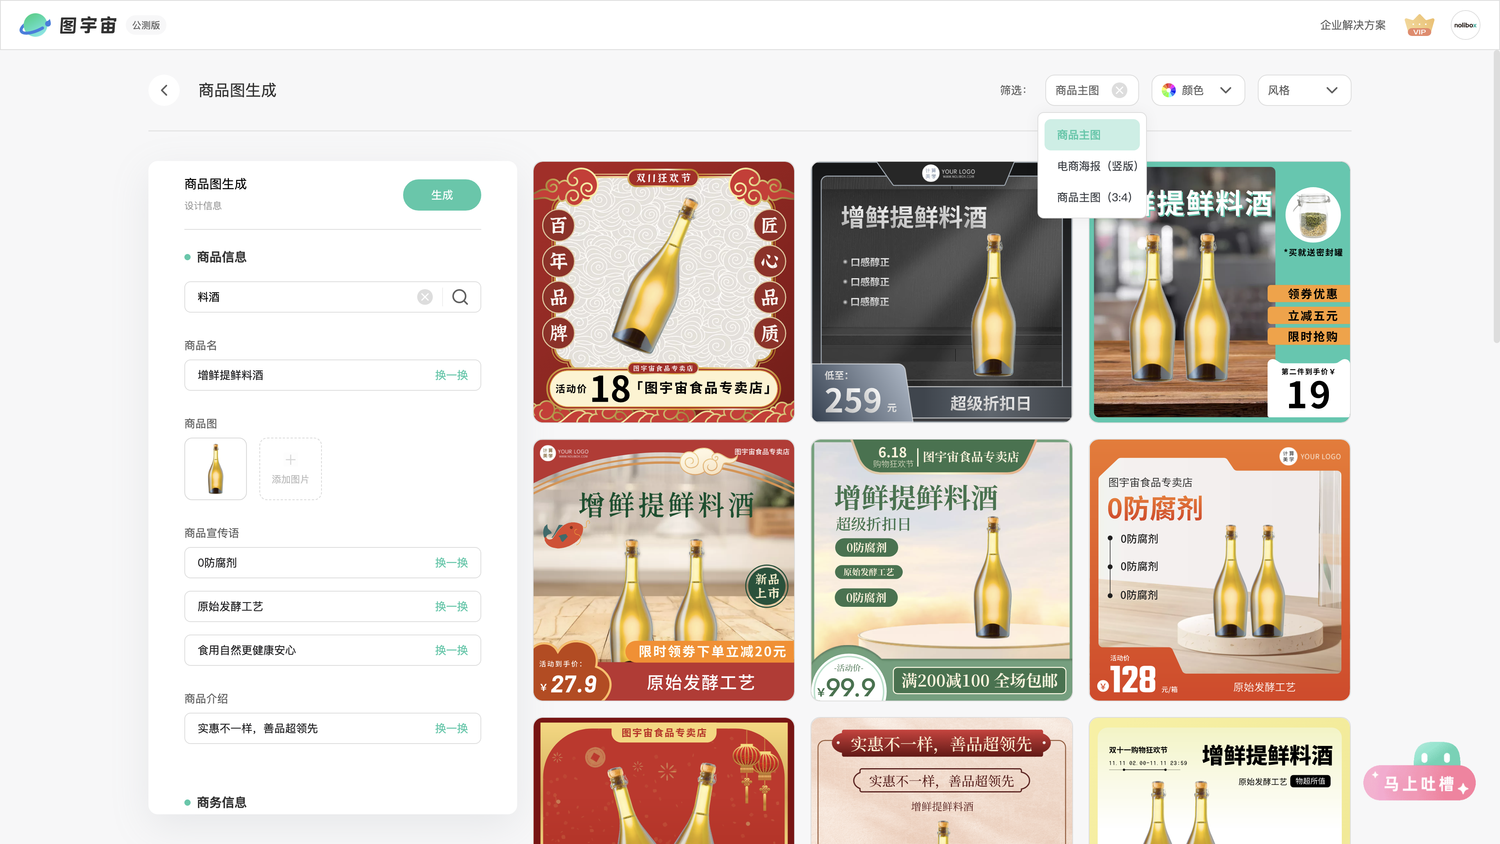This screenshot has height=844, width=1500.
Task: Click the 图宇宙 planet logo icon
Action: coord(35,25)
